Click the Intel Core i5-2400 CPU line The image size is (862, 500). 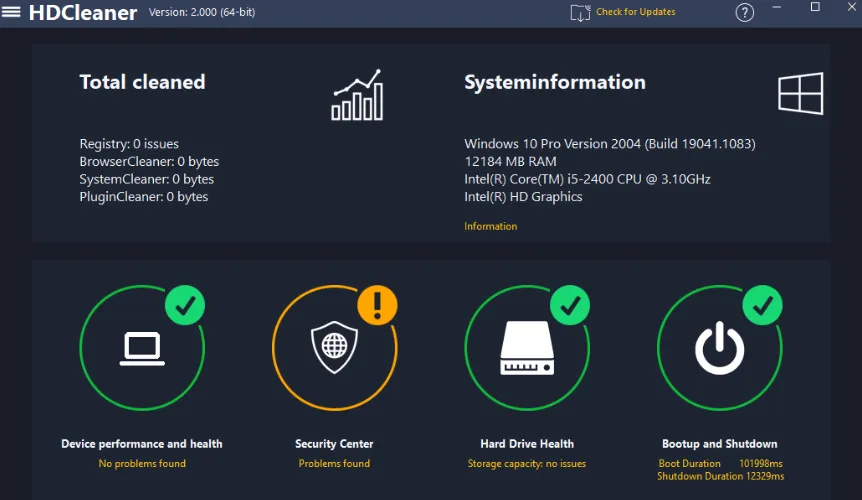click(x=587, y=179)
